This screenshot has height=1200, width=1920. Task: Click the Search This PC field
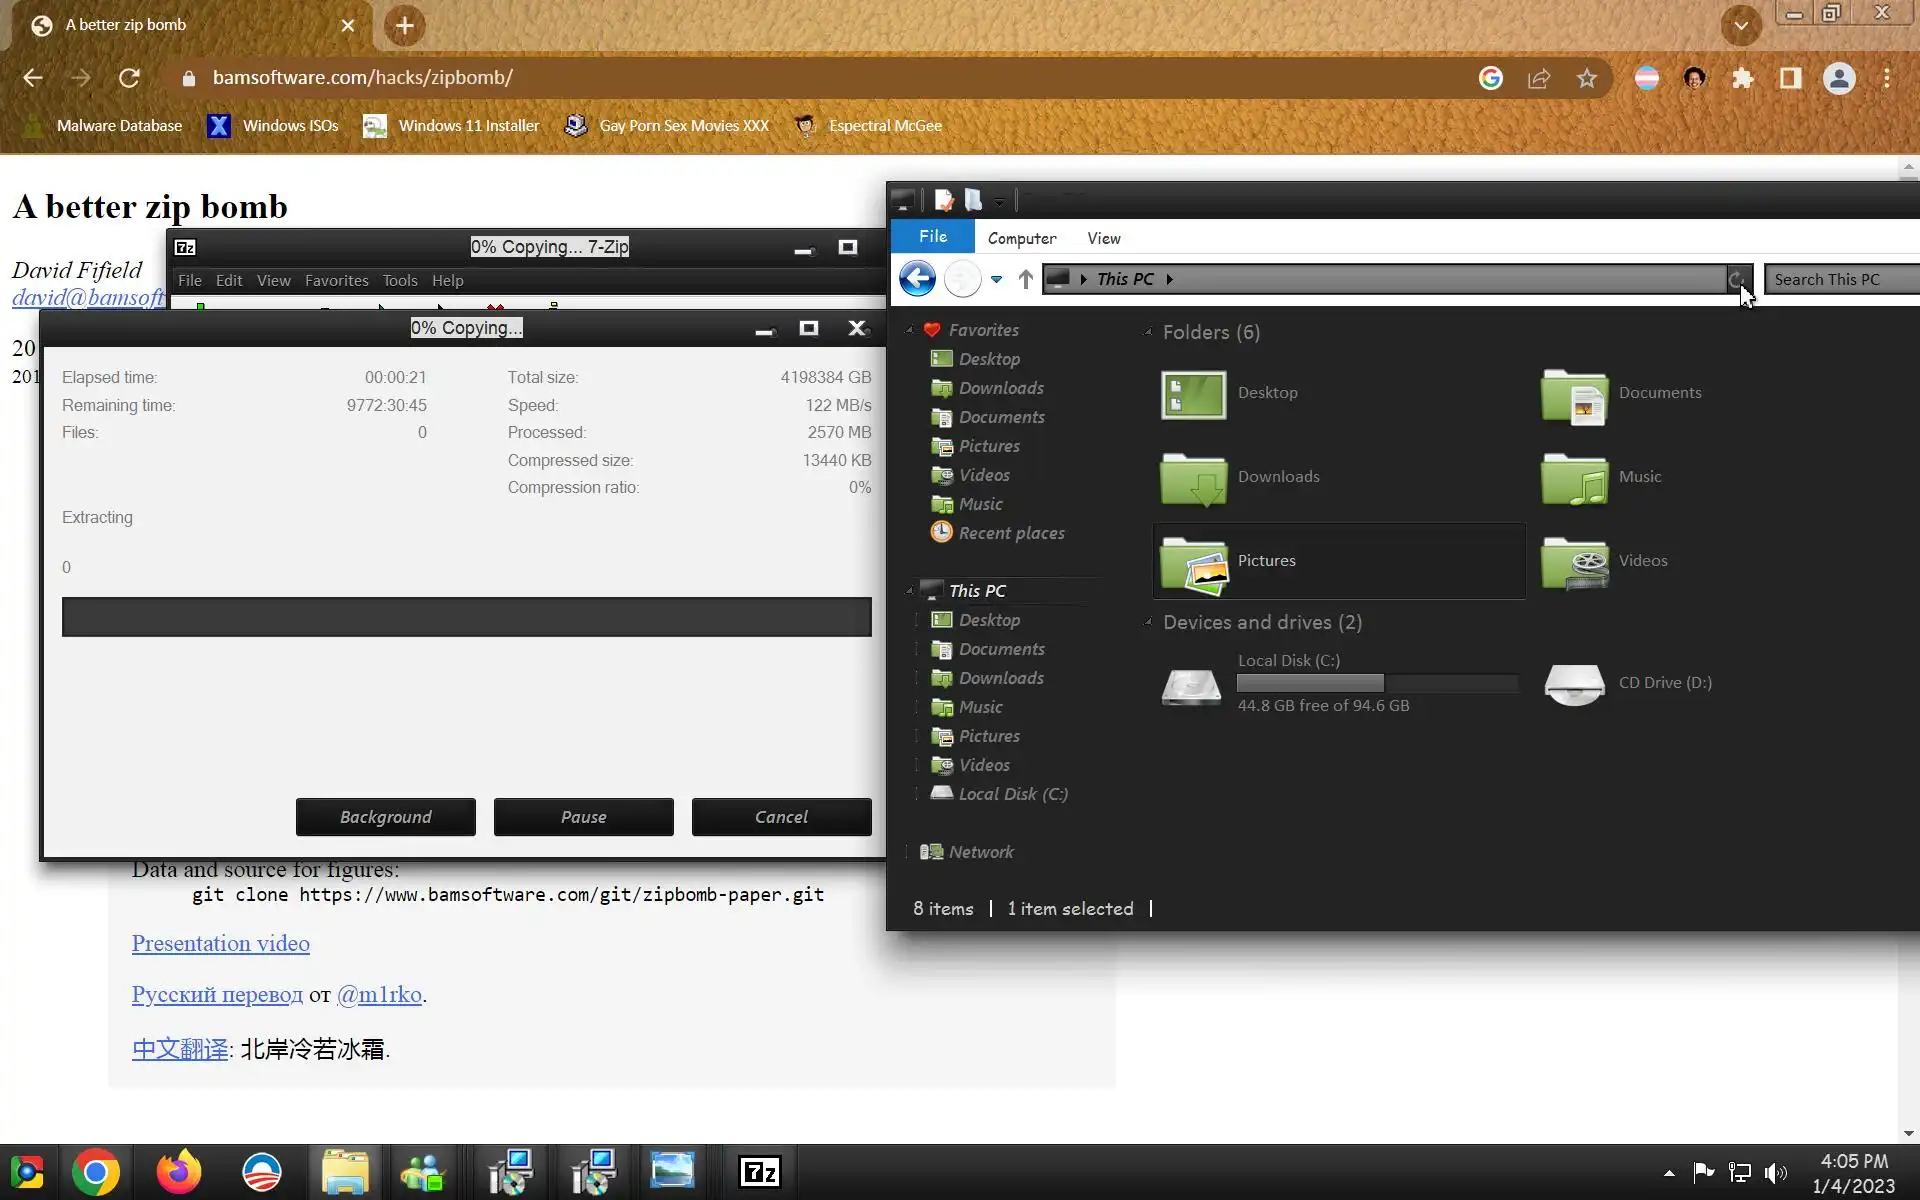(1840, 279)
